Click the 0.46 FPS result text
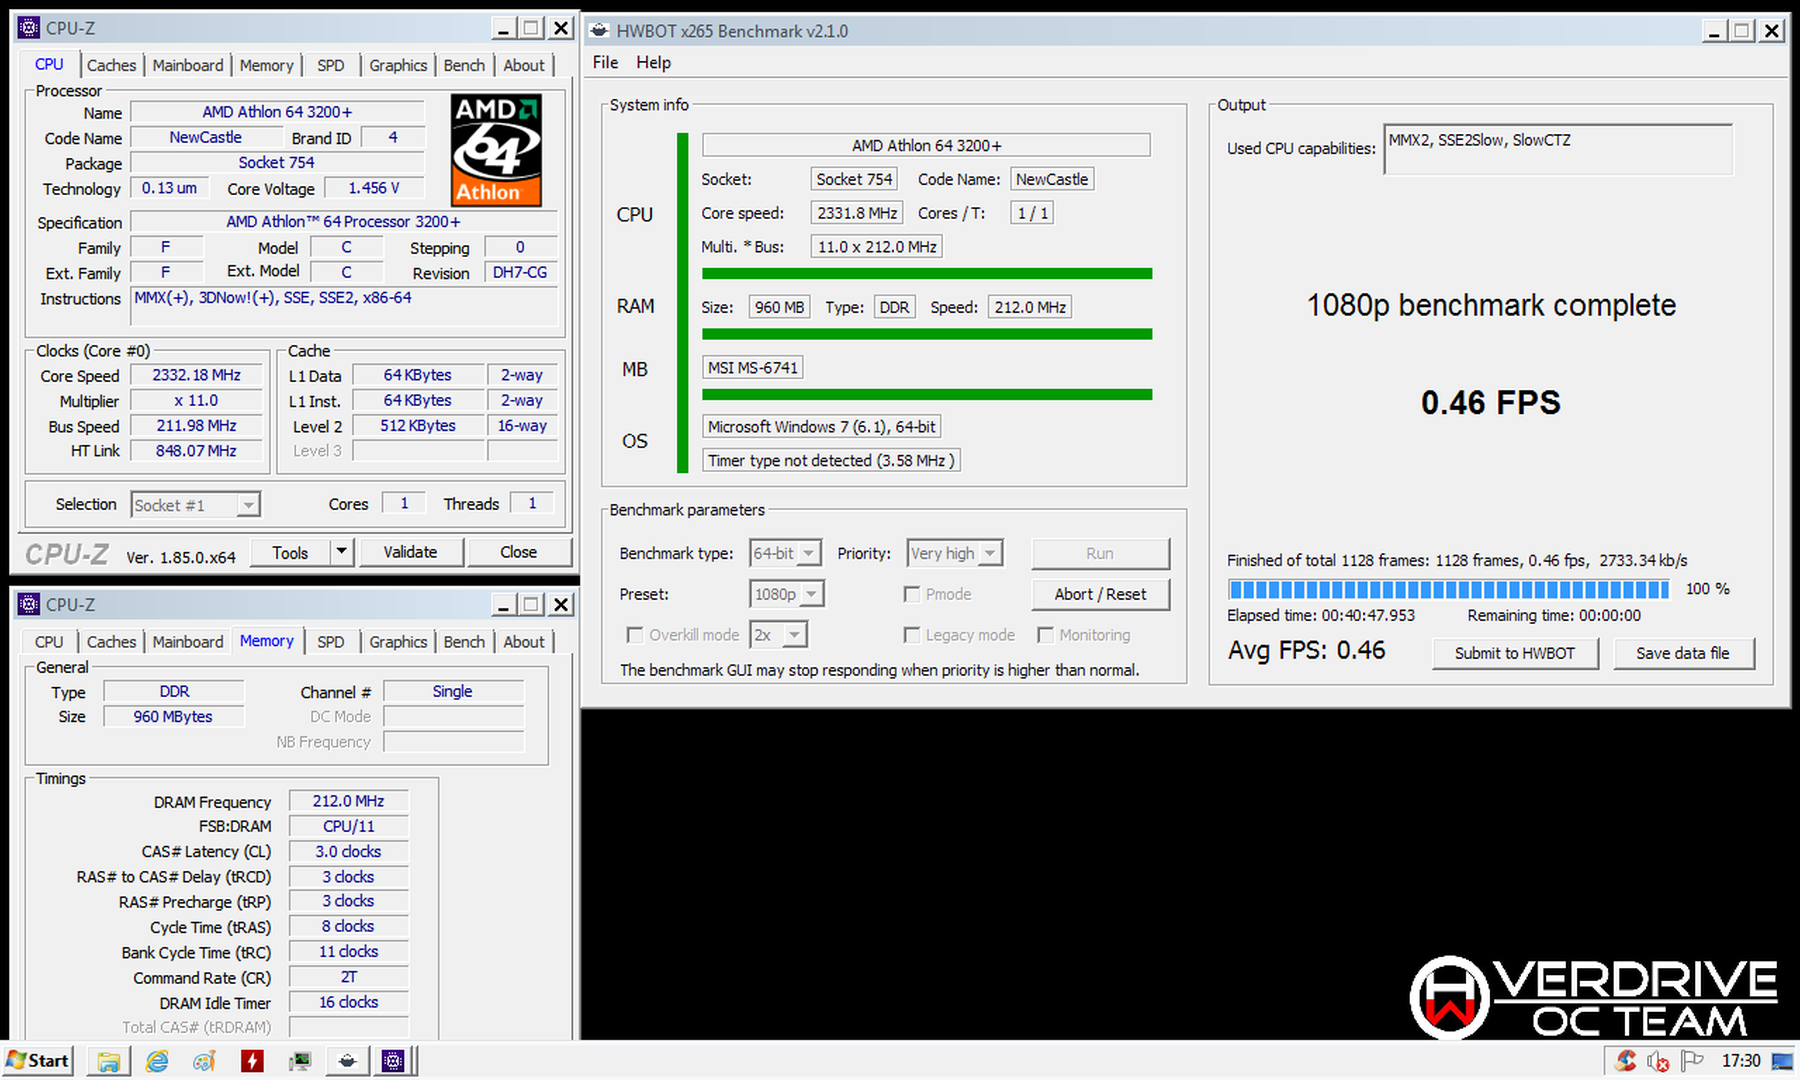 point(1491,402)
